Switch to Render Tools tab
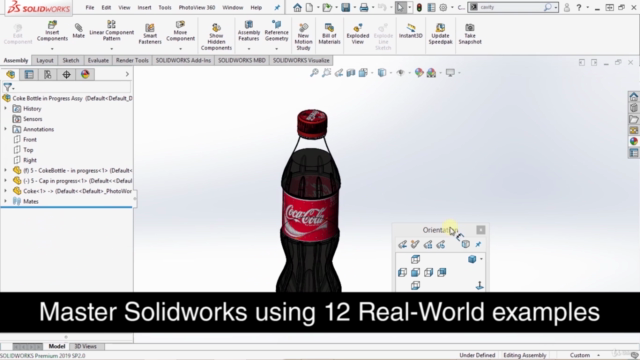Viewport: 640px width, 360px height. pos(132,60)
